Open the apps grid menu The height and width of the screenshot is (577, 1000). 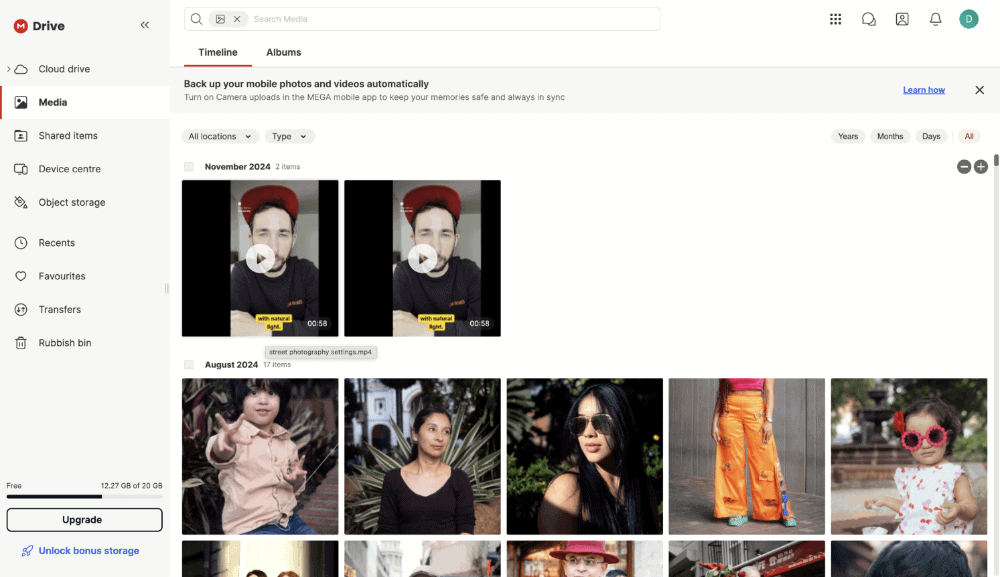coord(836,19)
